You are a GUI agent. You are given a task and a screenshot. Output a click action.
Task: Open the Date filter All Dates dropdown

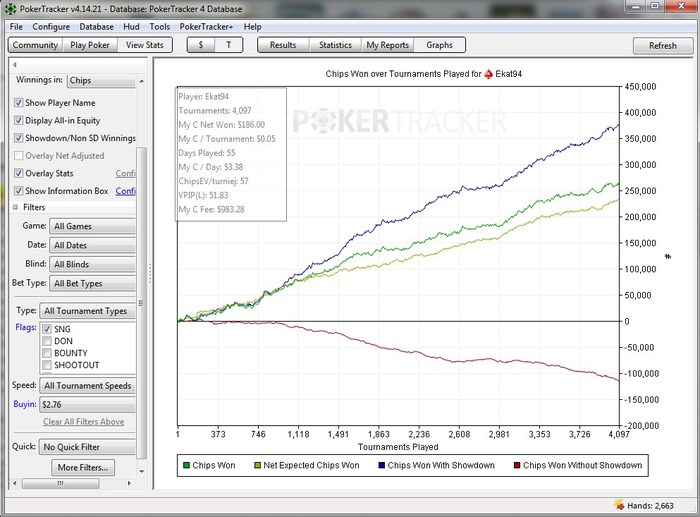(92, 245)
